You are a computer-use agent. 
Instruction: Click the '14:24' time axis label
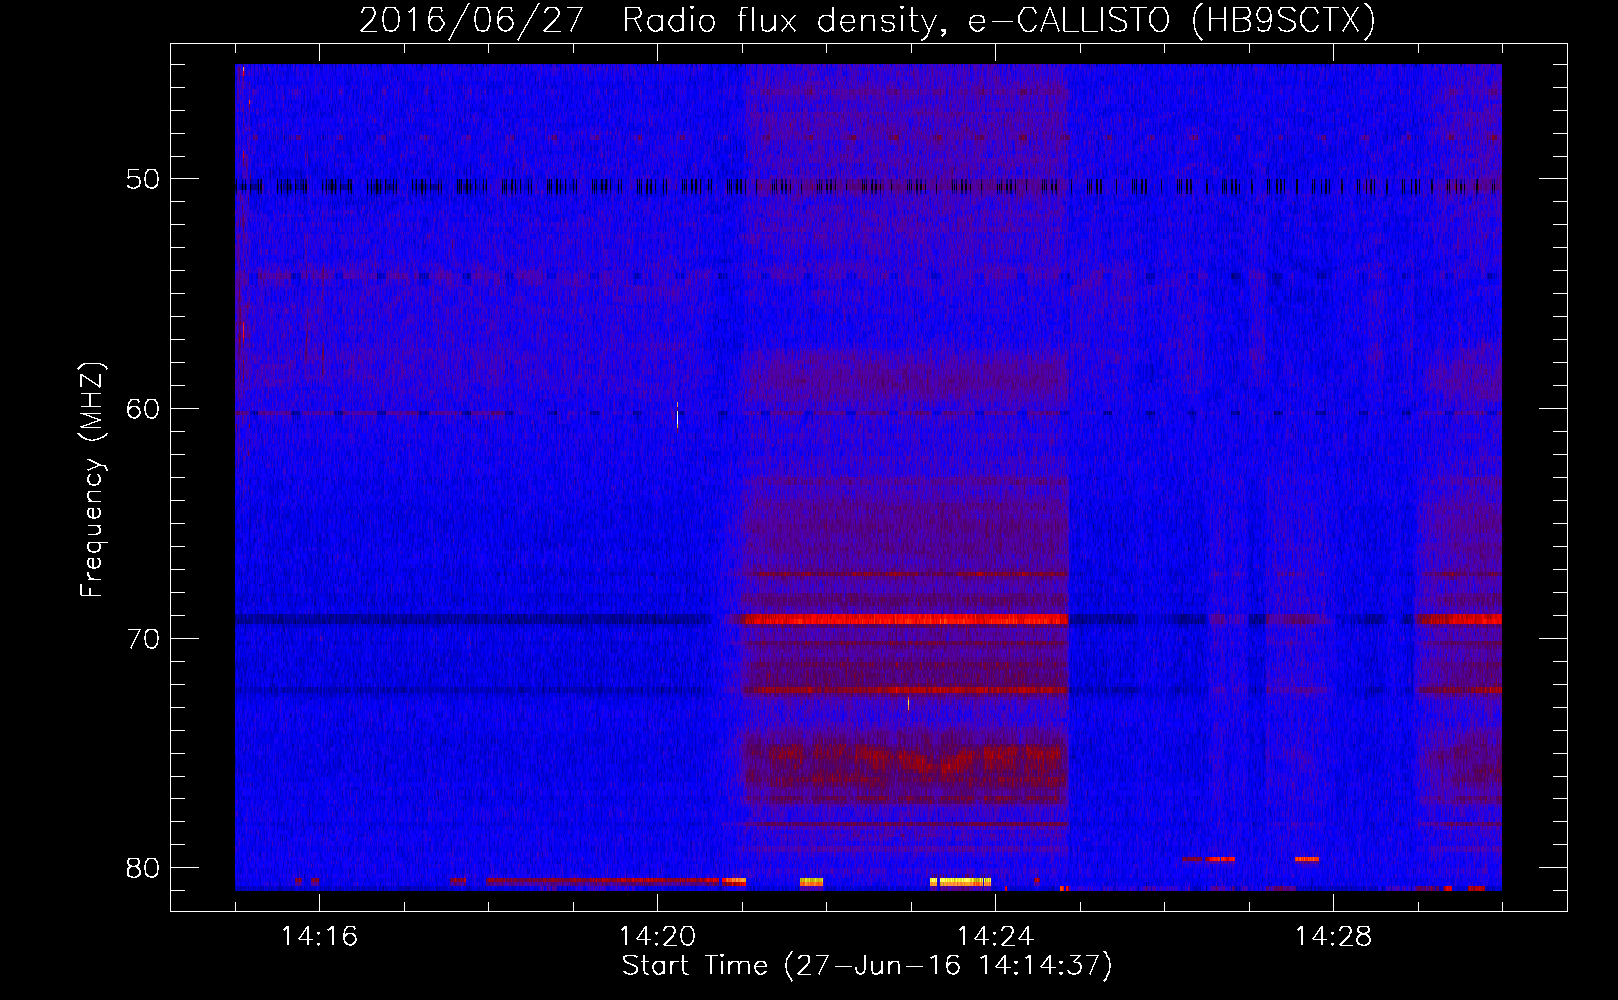(x=995, y=937)
